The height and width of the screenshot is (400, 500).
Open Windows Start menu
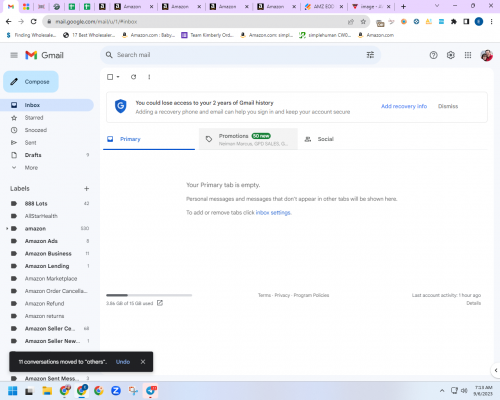[13, 391]
